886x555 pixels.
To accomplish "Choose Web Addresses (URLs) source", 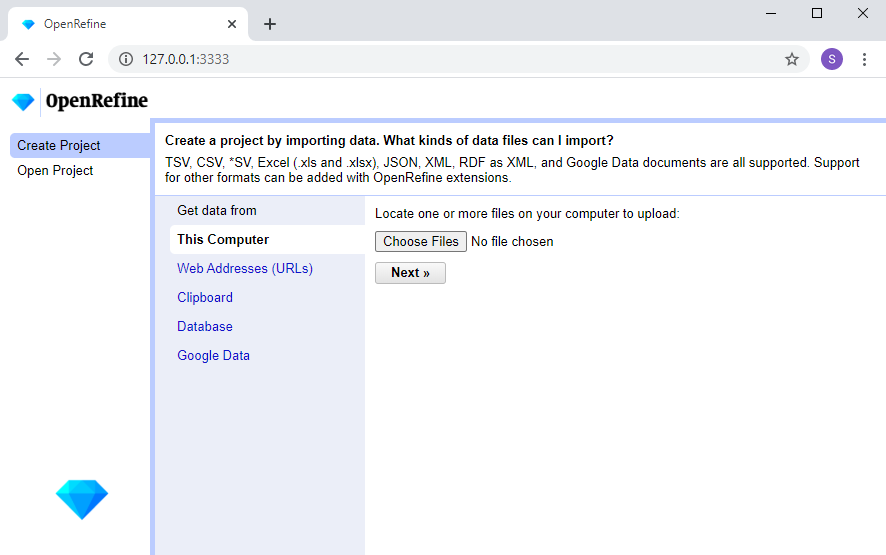I will click(x=245, y=268).
